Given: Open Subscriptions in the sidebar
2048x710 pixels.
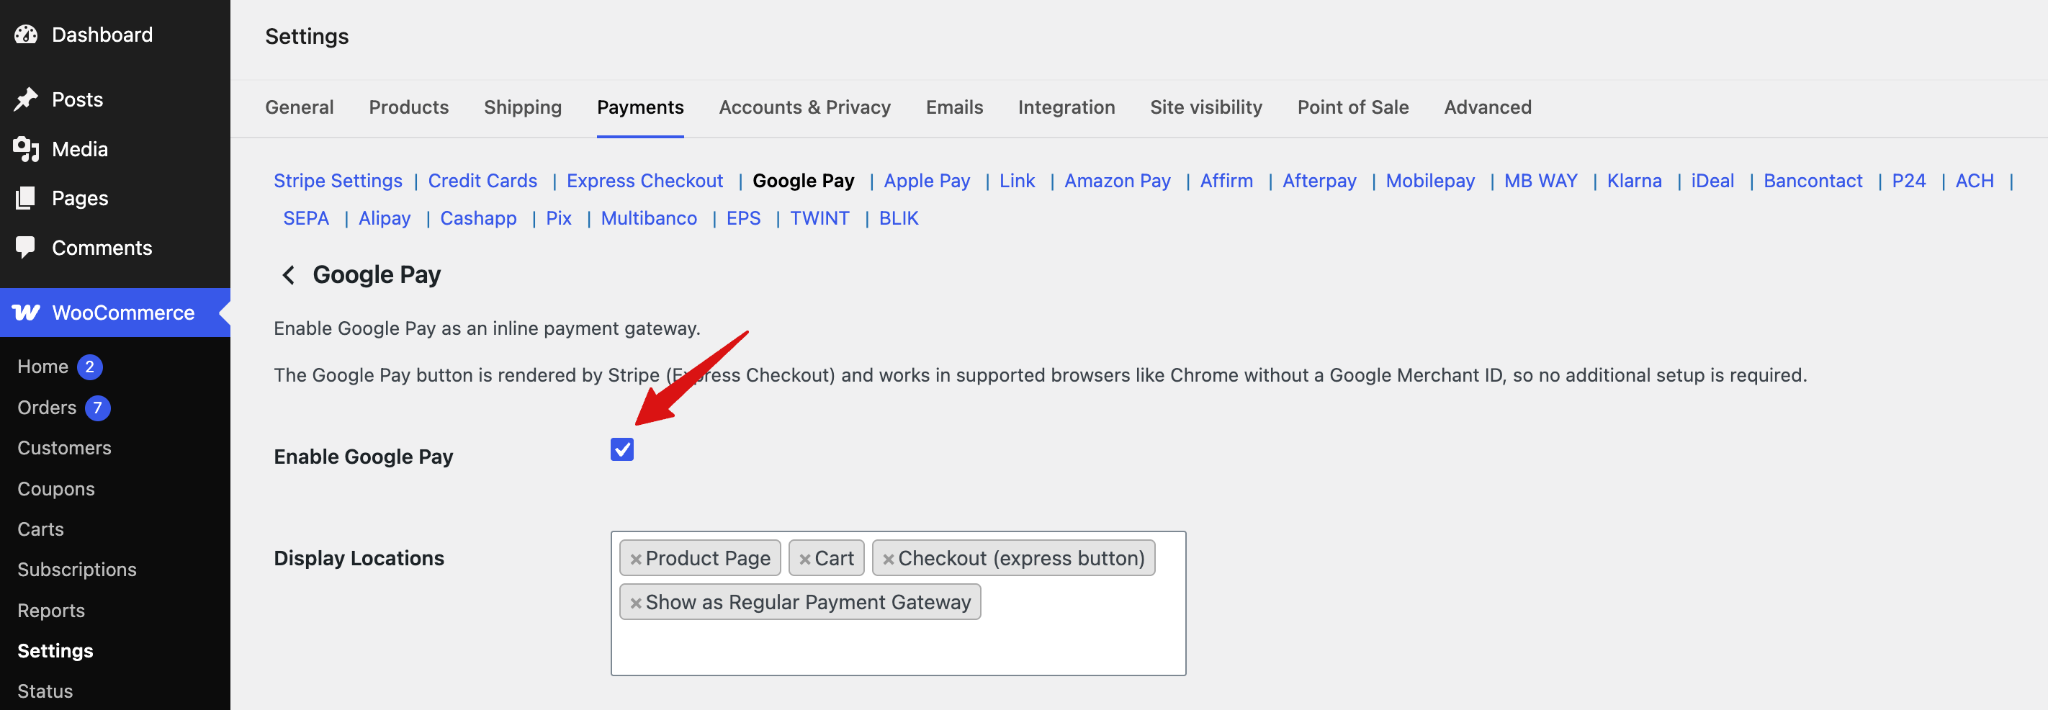Looking at the screenshot, I should [77, 570].
